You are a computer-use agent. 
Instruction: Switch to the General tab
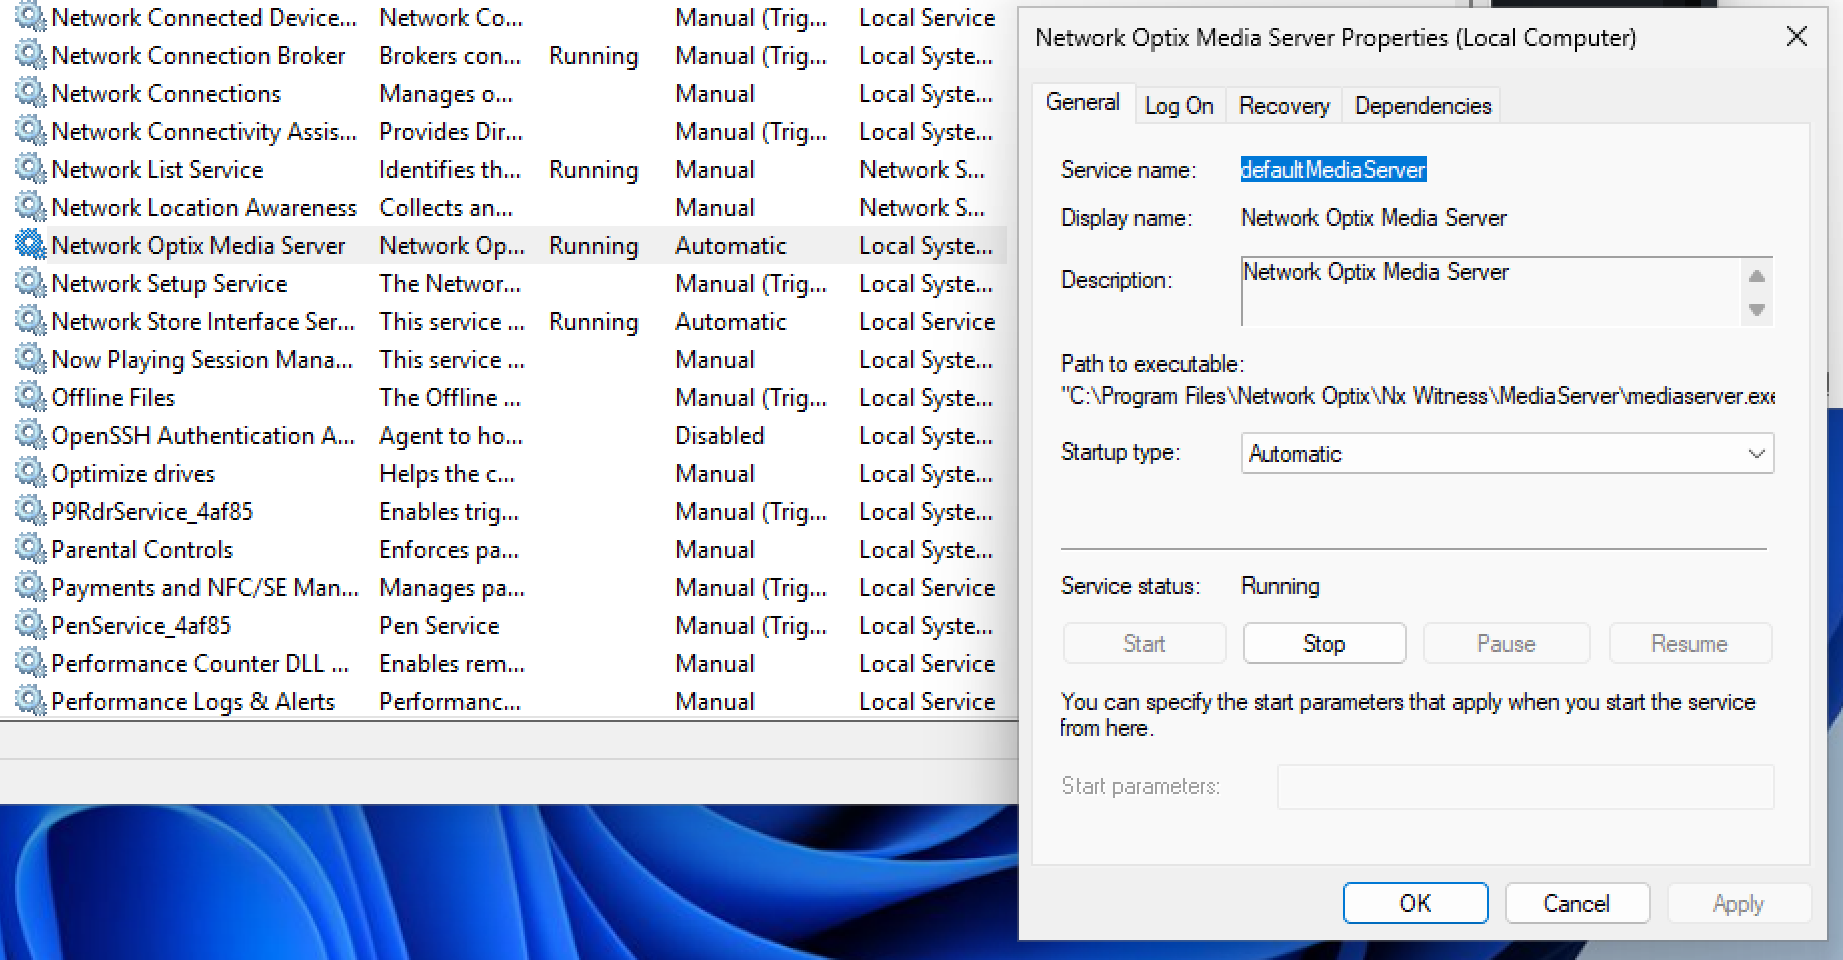[1082, 103]
